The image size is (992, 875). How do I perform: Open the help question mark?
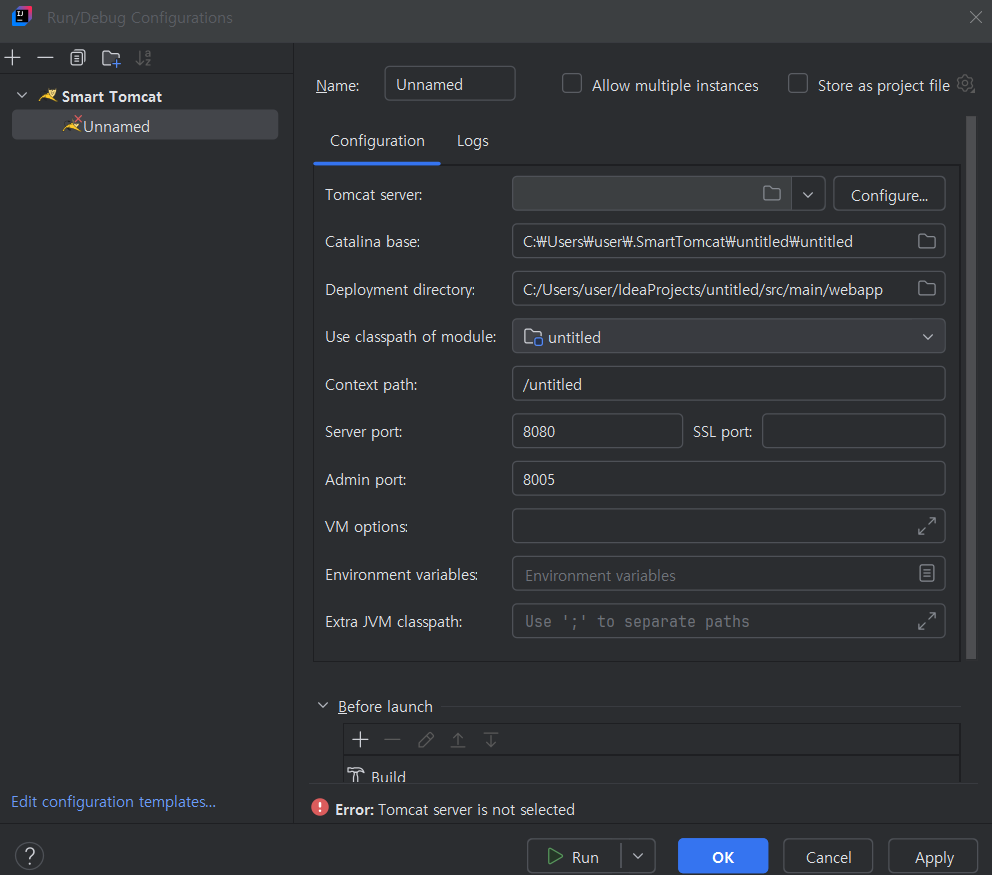(x=29, y=856)
